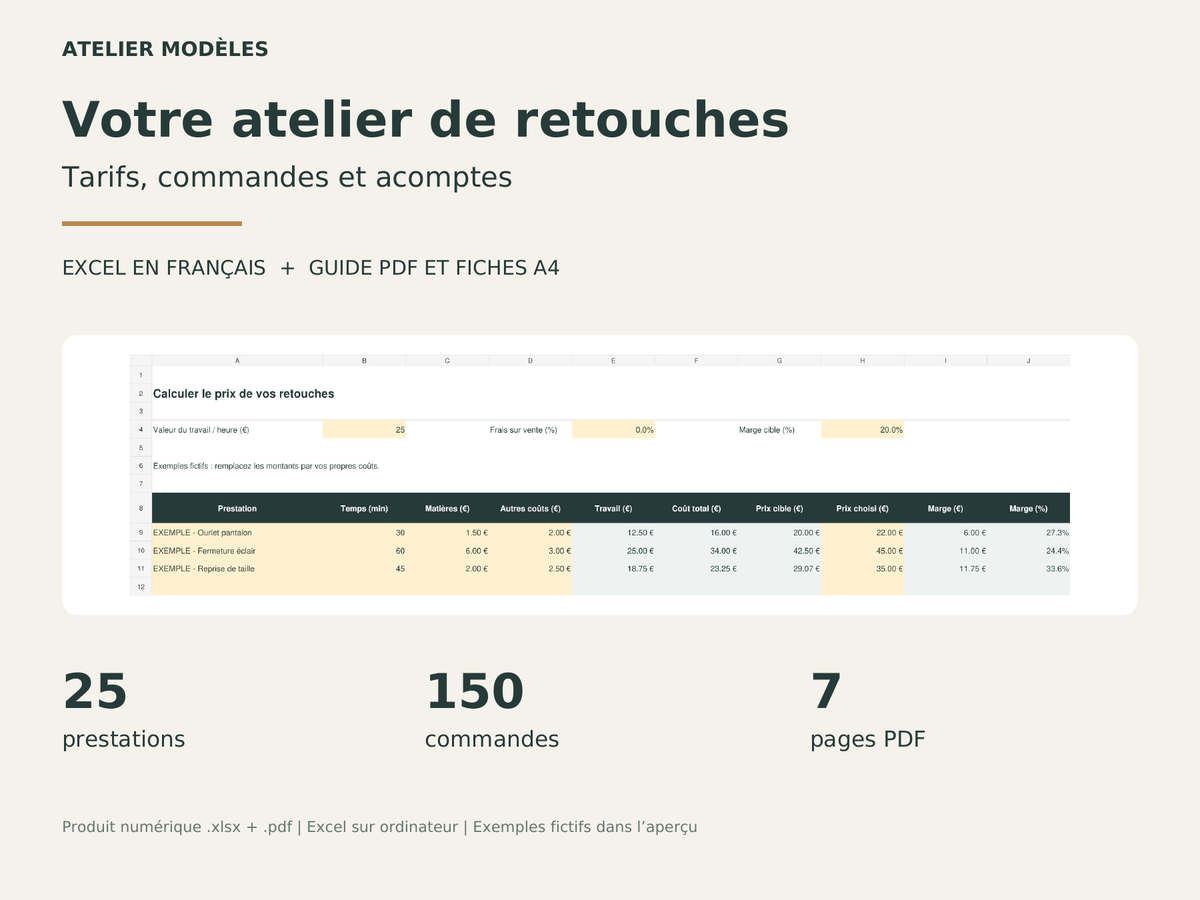
Task: Click the 12.50 € Travail cell
Action: pos(613,533)
